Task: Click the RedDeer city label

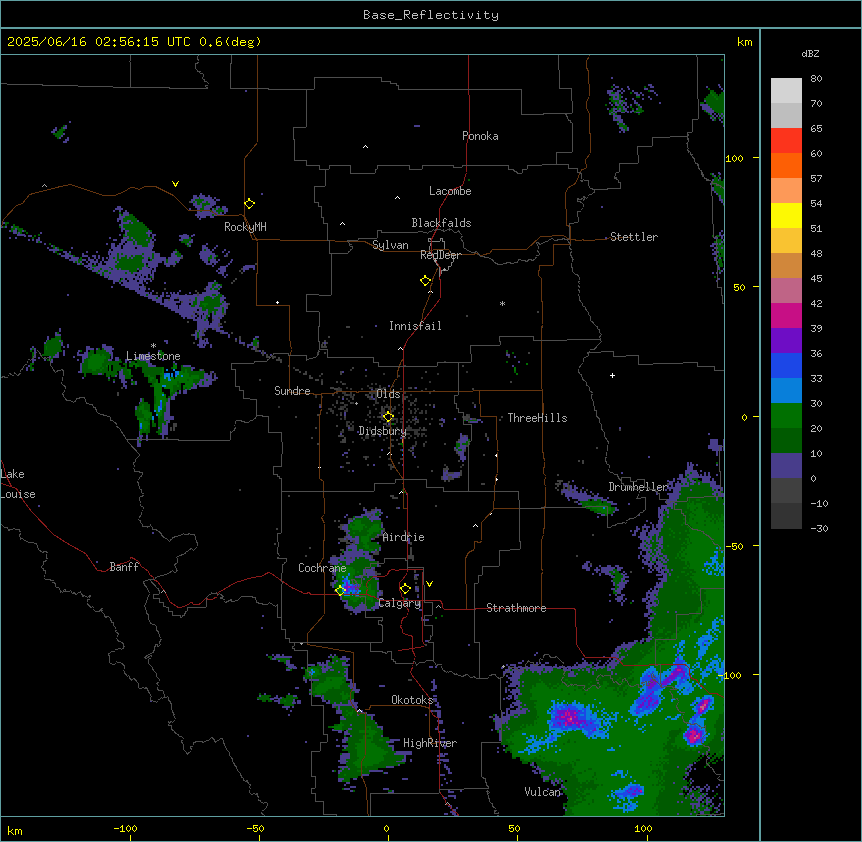Action: coord(440,255)
